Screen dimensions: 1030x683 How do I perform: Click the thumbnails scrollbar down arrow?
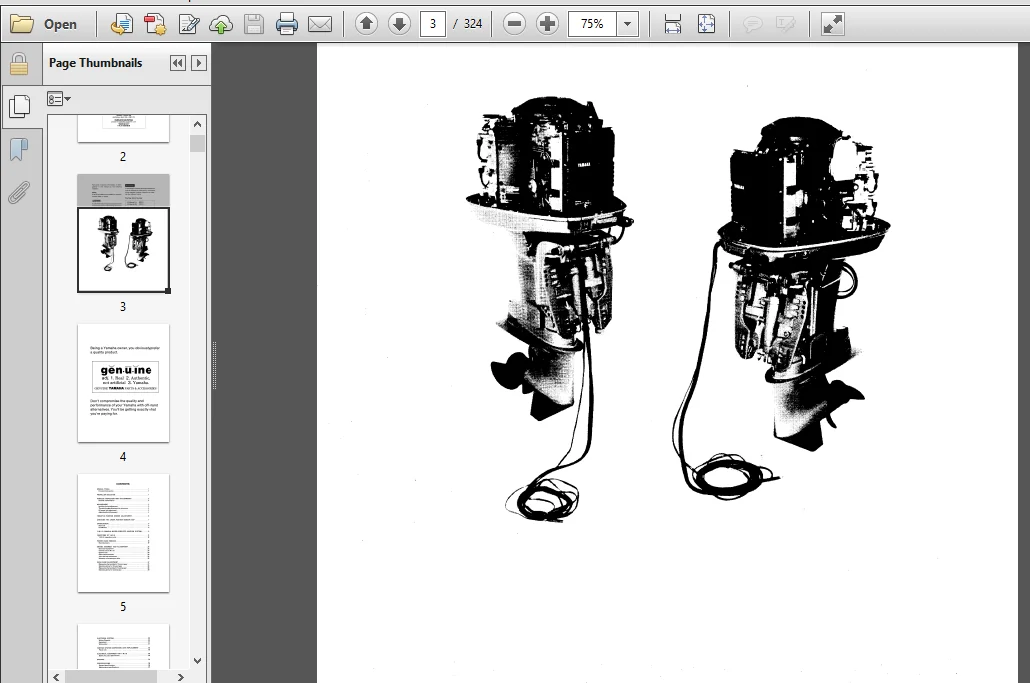coord(198,661)
